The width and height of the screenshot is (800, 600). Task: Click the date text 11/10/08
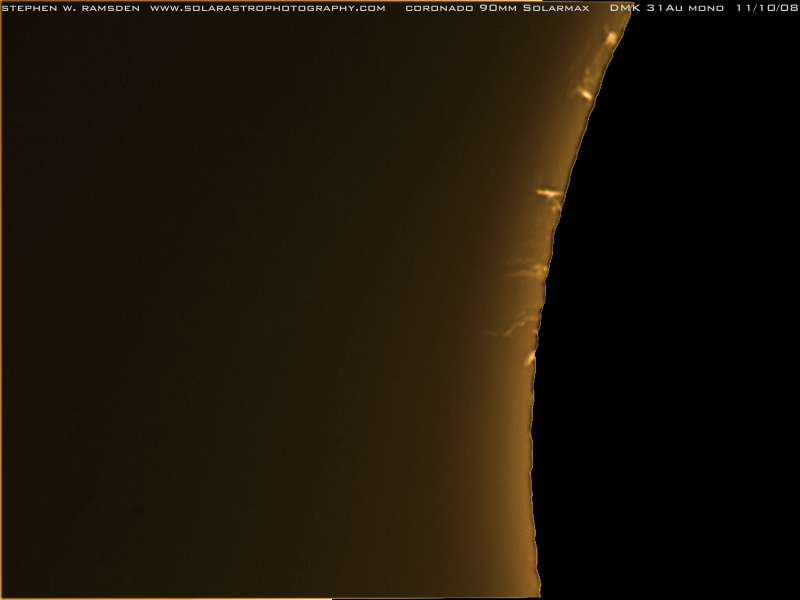767,8
